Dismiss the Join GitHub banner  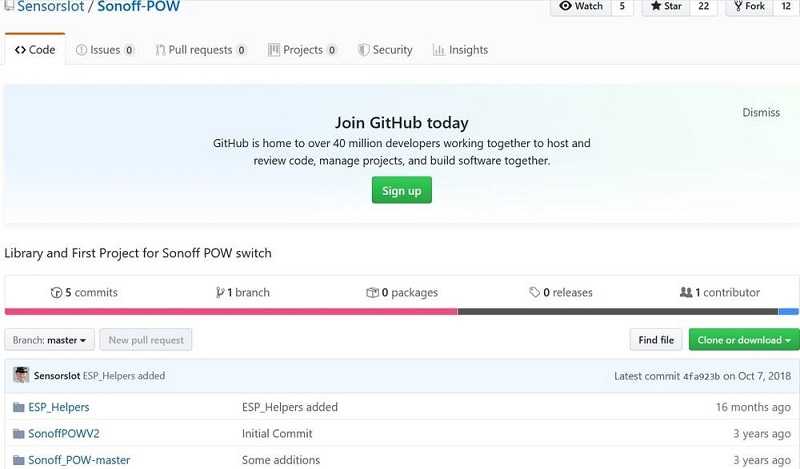pos(761,112)
